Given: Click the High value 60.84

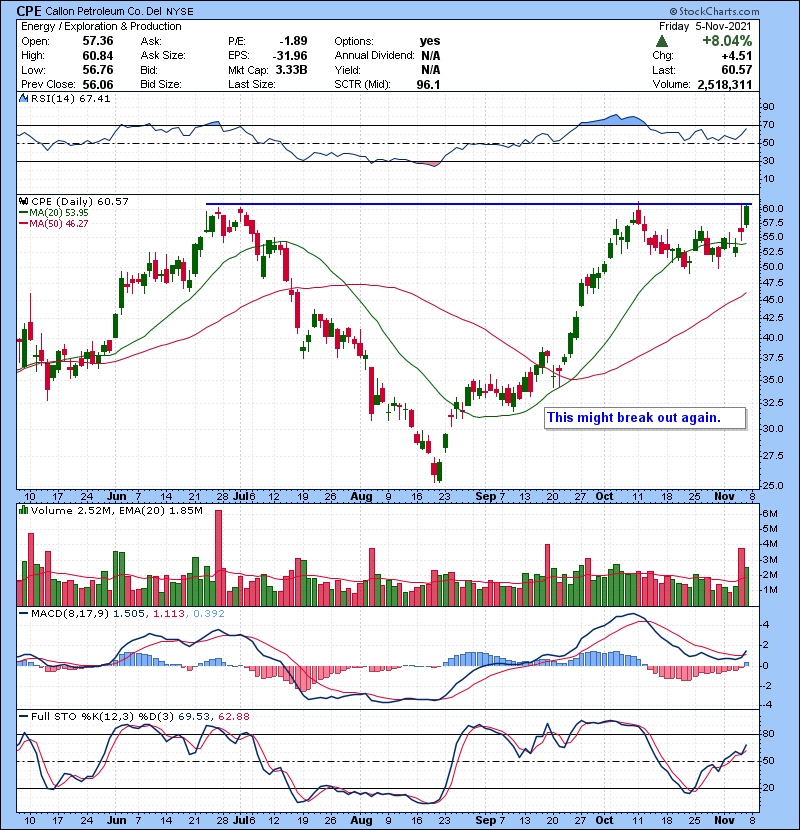Looking at the screenshot, I should point(98,56).
